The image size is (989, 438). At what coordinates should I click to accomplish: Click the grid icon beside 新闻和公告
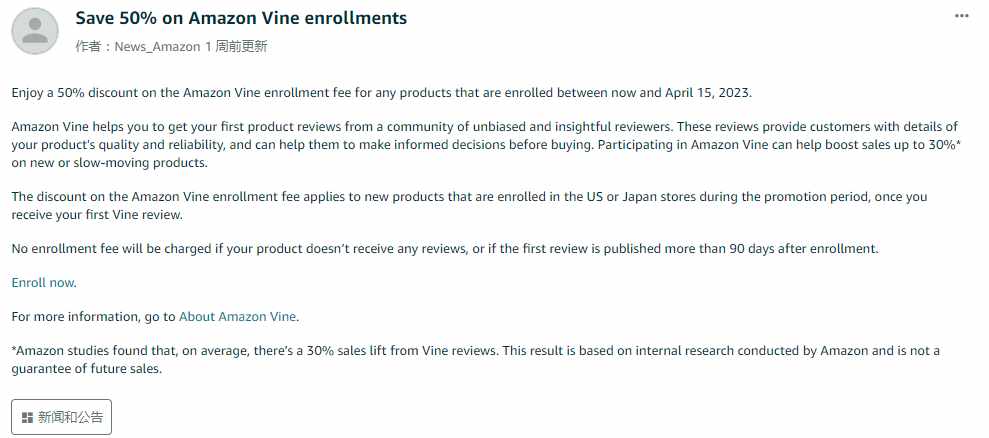[x=27, y=417]
